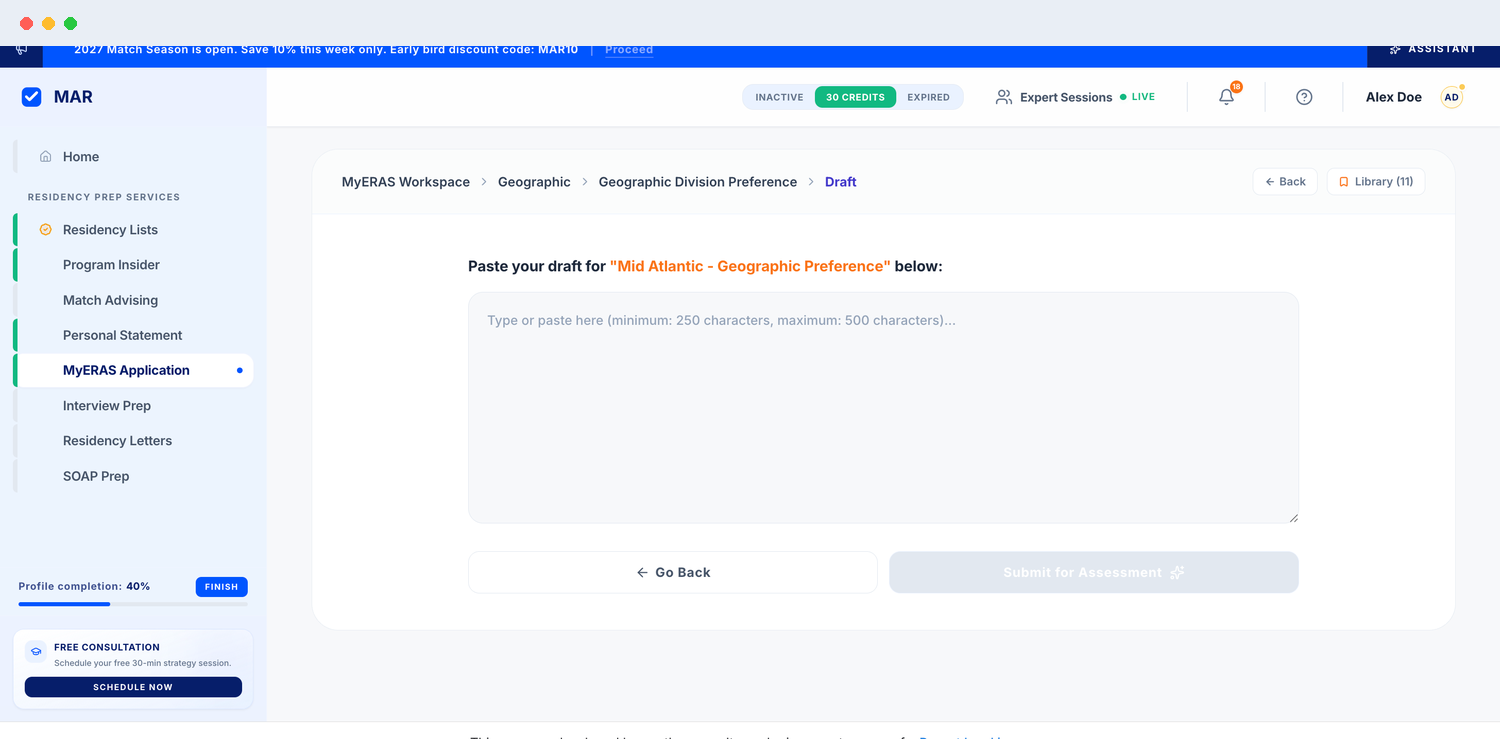This screenshot has width=1500, height=739.
Task: Open the notifications bell icon
Action: point(1226,97)
